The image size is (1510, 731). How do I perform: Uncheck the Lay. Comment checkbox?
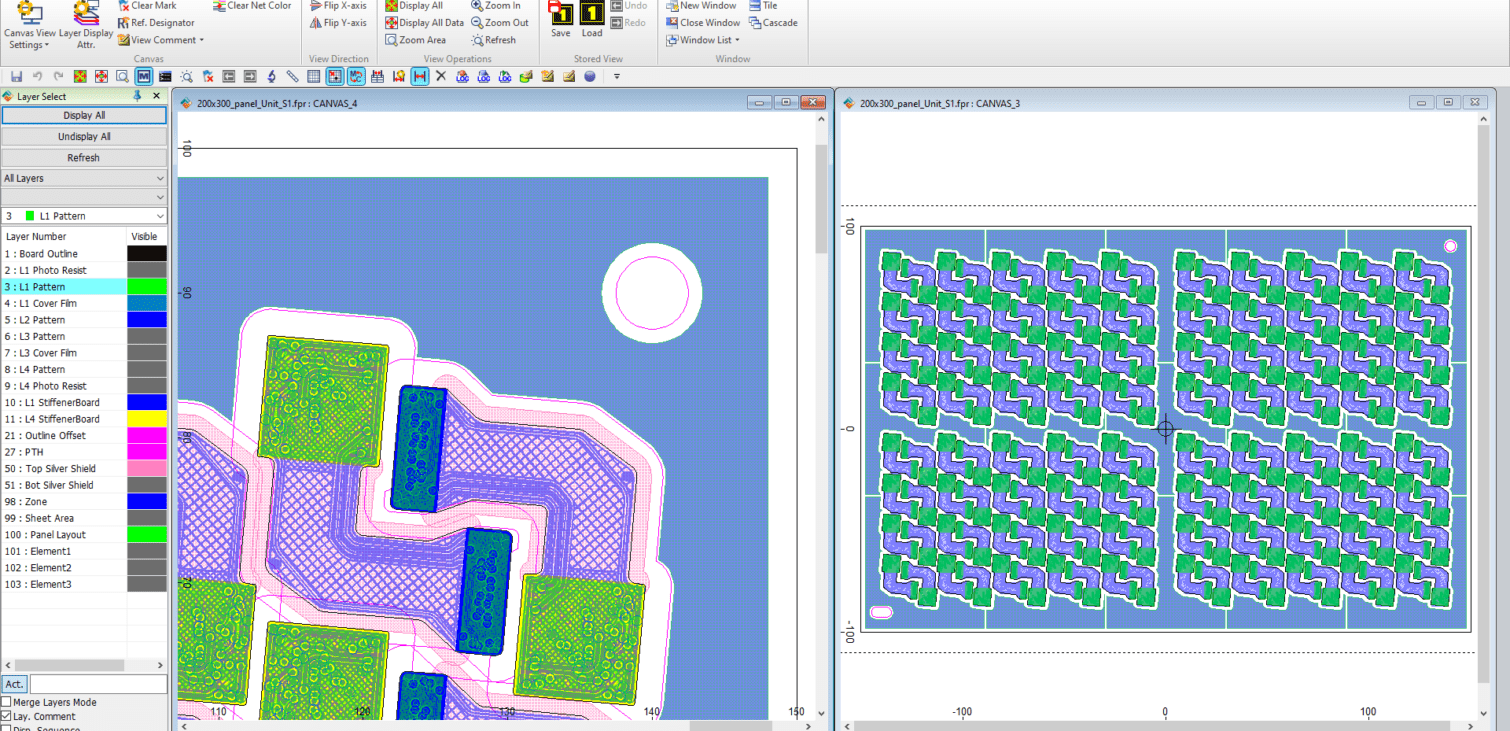click(x=7, y=717)
